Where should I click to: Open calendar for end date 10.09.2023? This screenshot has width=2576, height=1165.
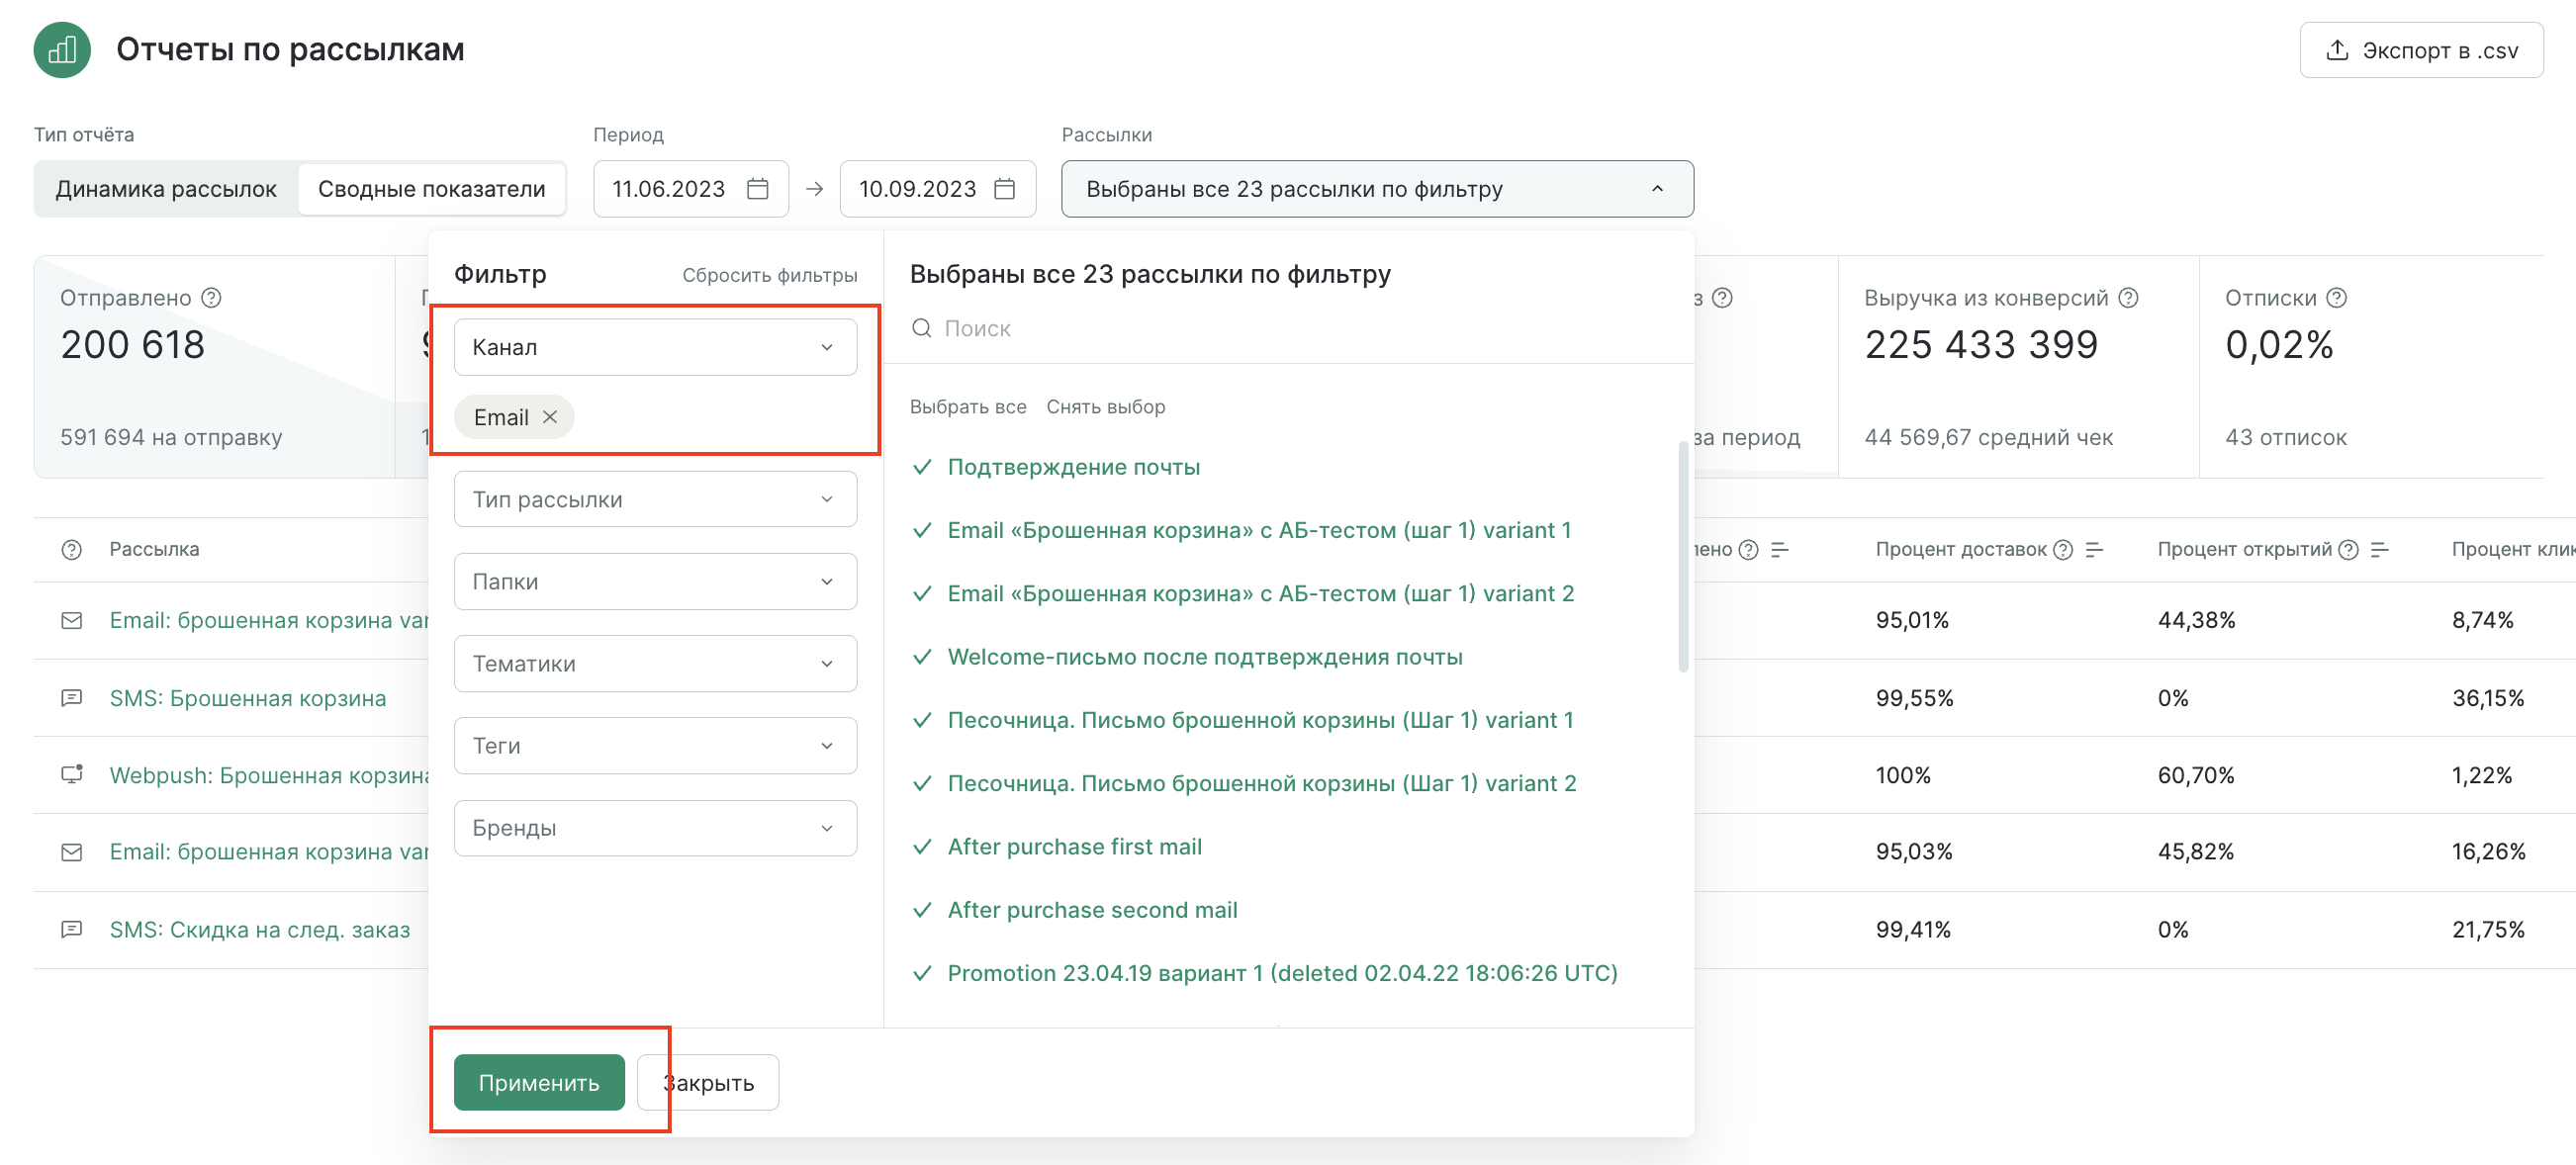pyautogui.click(x=1005, y=189)
